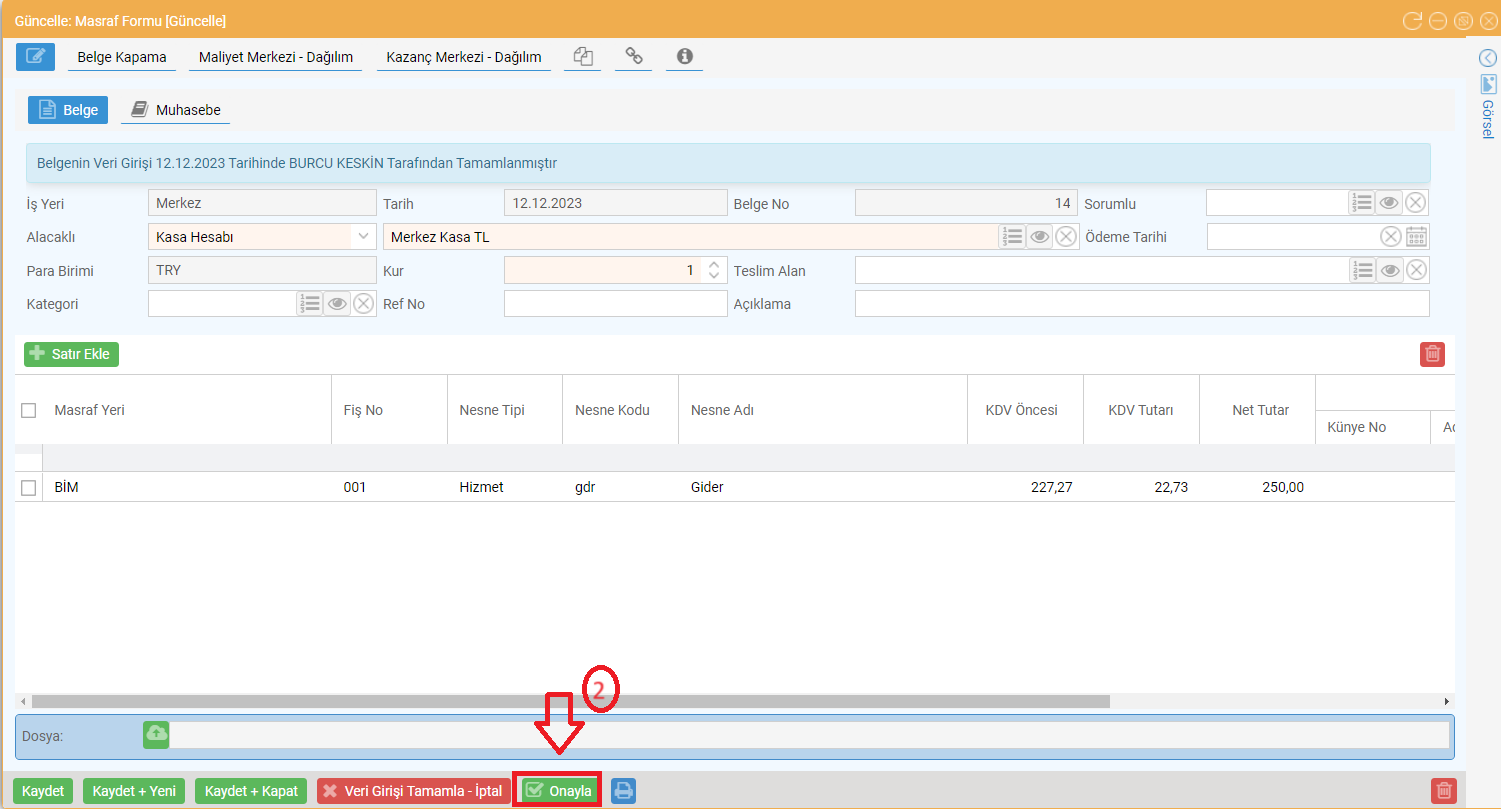The image size is (1501, 809).
Task: Open Merkez Kasa TL lookup list icon
Action: [1012, 236]
